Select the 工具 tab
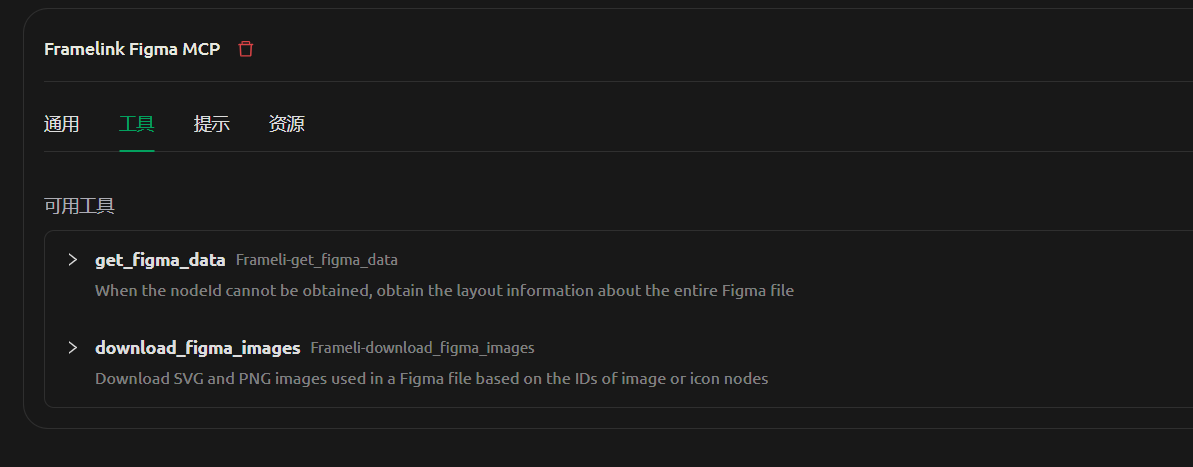The width and height of the screenshot is (1193, 467). tap(137, 124)
